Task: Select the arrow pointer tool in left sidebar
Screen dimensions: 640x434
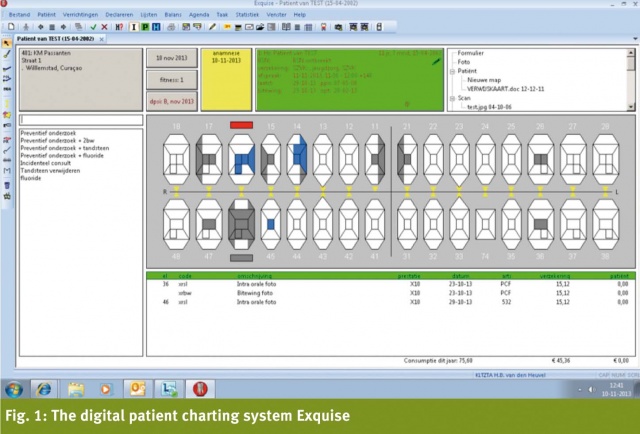Action: pyautogui.click(x=7, y=43)
